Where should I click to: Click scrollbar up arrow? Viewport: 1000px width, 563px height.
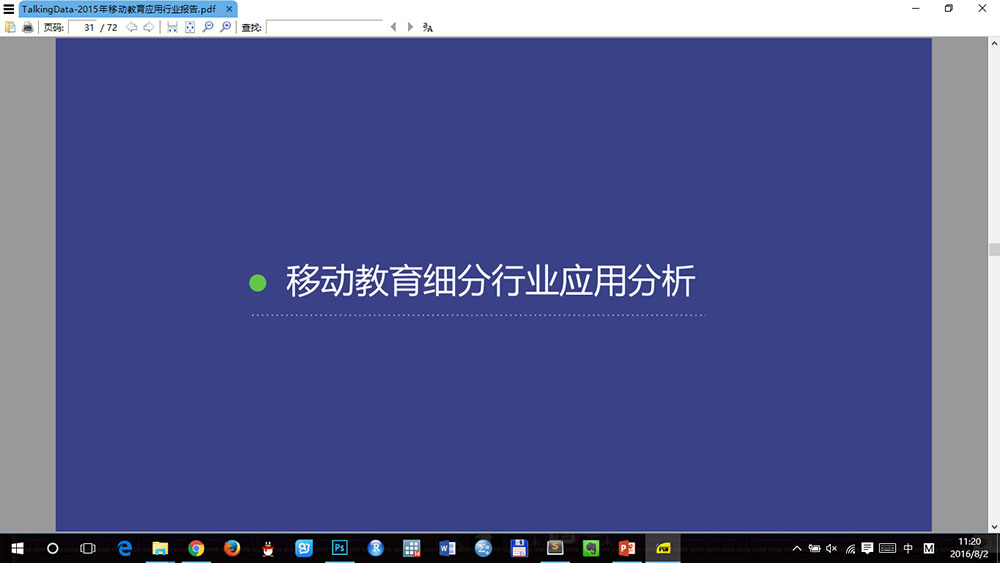tap(994, 43)
